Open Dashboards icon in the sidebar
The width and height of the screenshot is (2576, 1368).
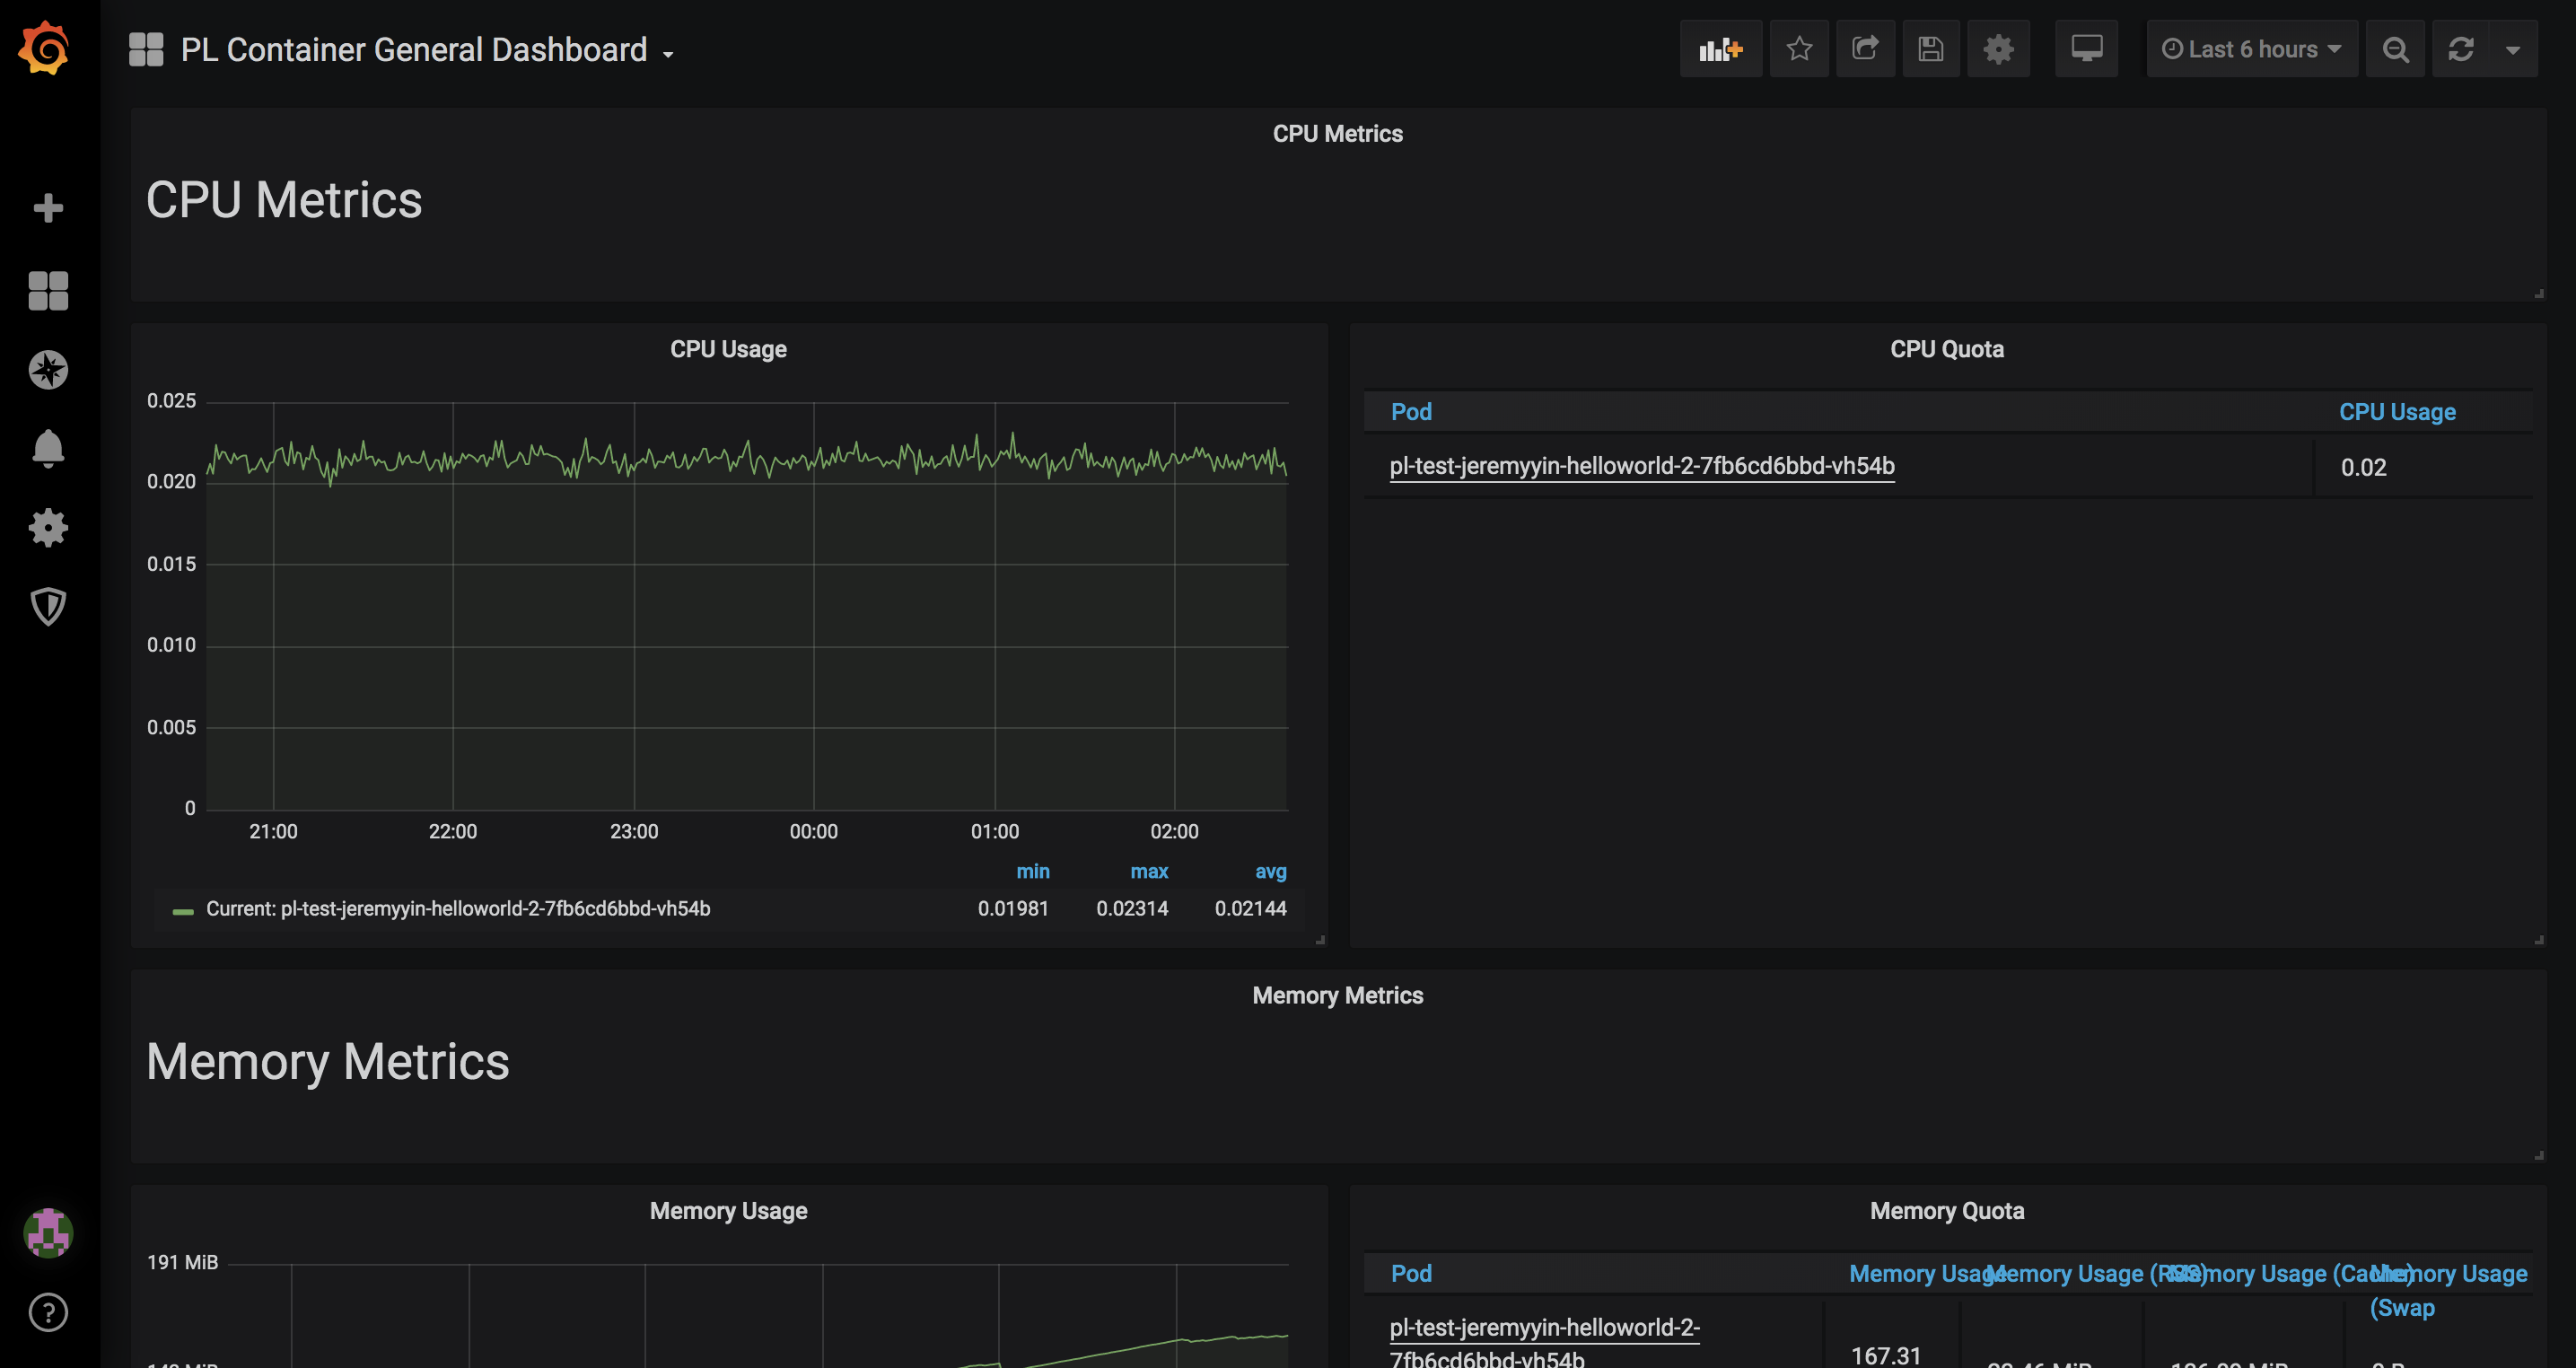48,290
